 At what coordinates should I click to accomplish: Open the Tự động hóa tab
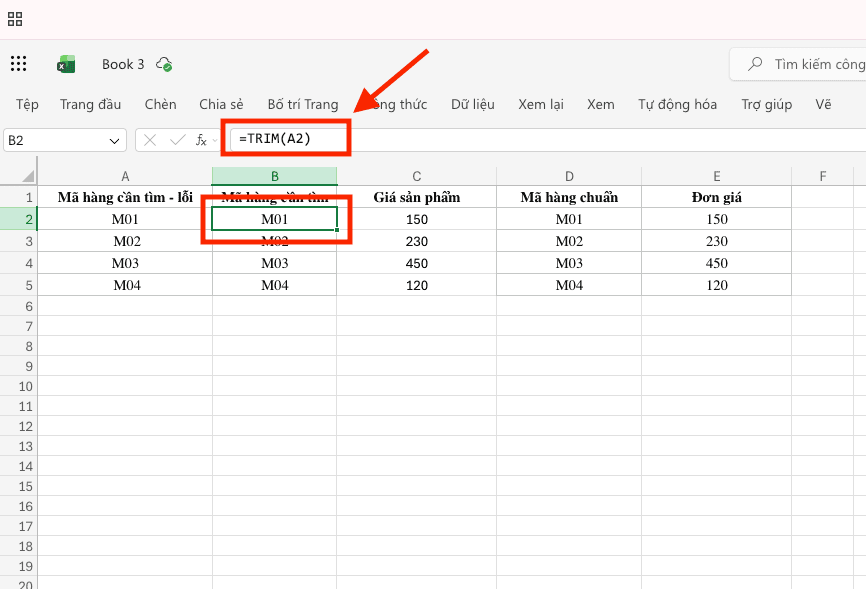pyautogui.click(x=678, y=104)
